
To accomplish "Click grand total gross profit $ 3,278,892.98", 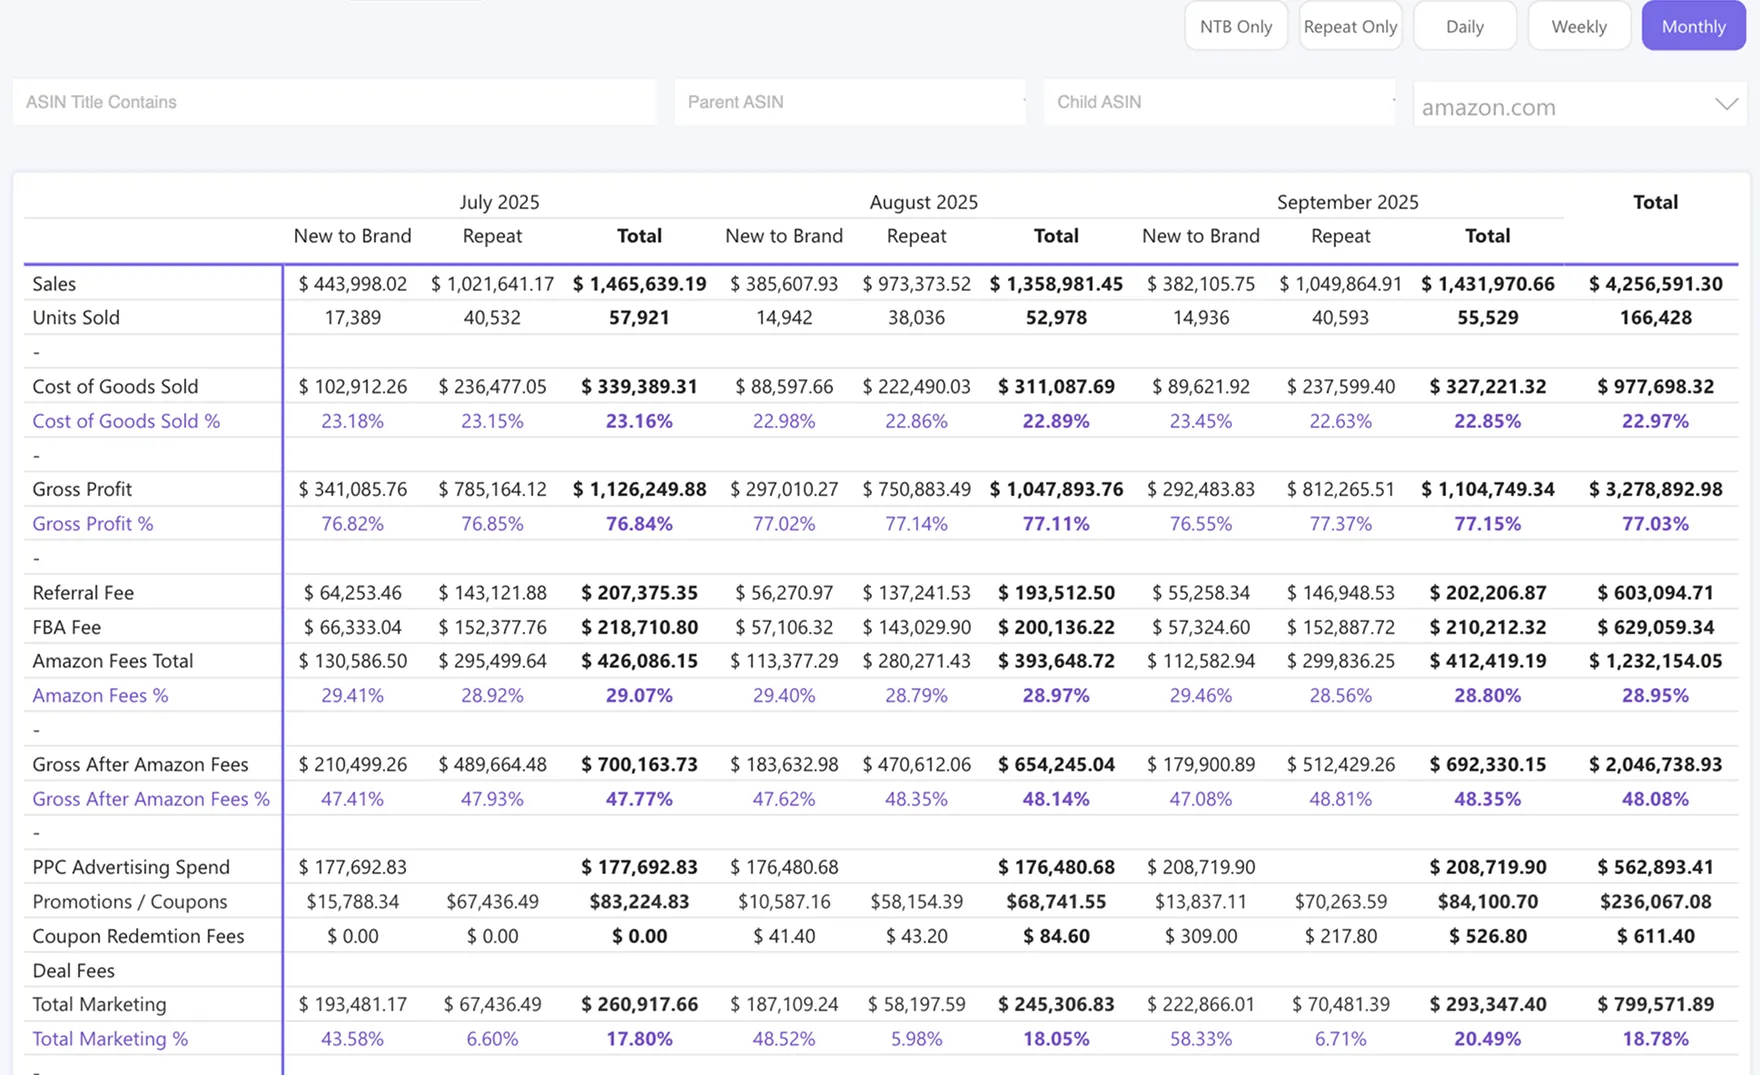I will click(1655, 489).
